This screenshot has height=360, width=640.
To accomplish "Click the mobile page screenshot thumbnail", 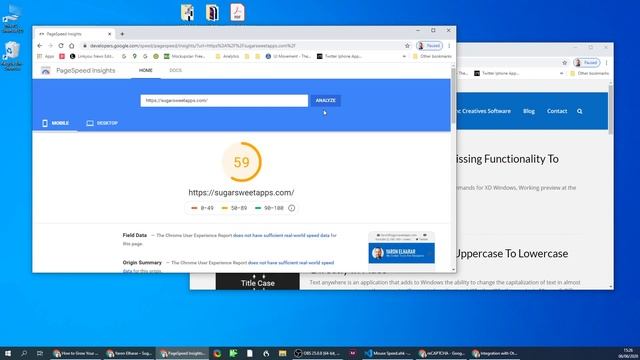I will pyautogui.click(x=401, y=250).
